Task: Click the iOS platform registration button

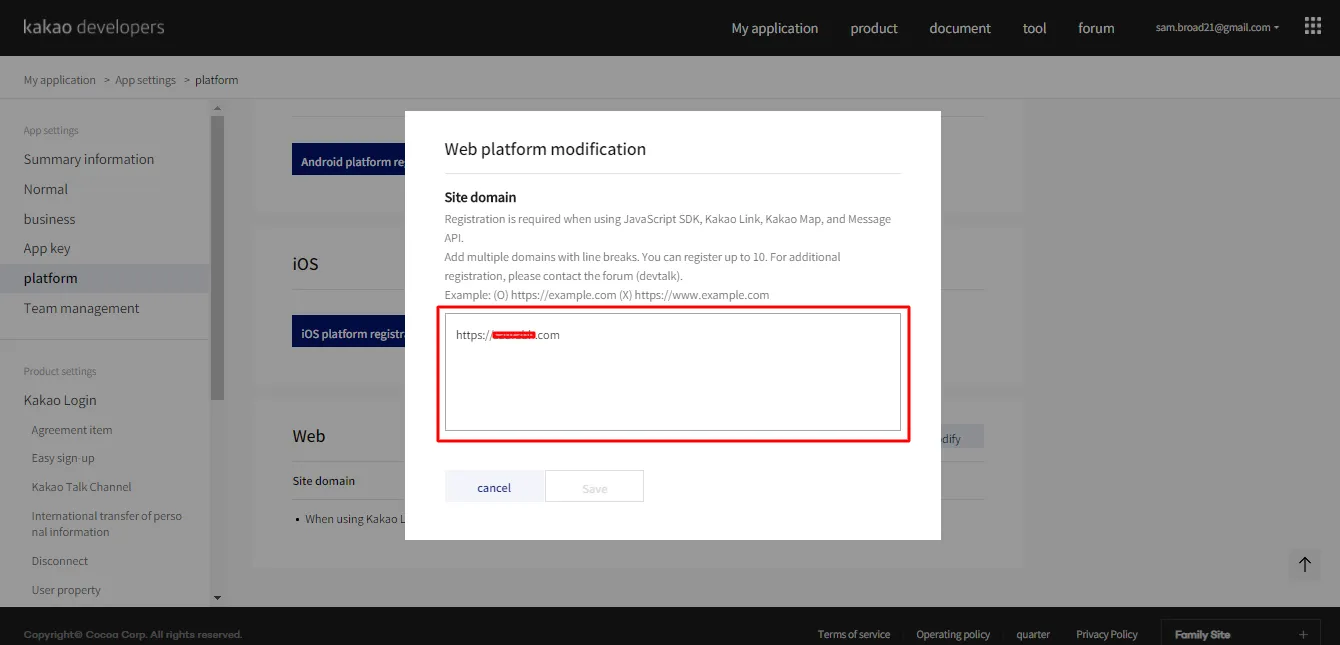Action: click(x=349, y=333)
